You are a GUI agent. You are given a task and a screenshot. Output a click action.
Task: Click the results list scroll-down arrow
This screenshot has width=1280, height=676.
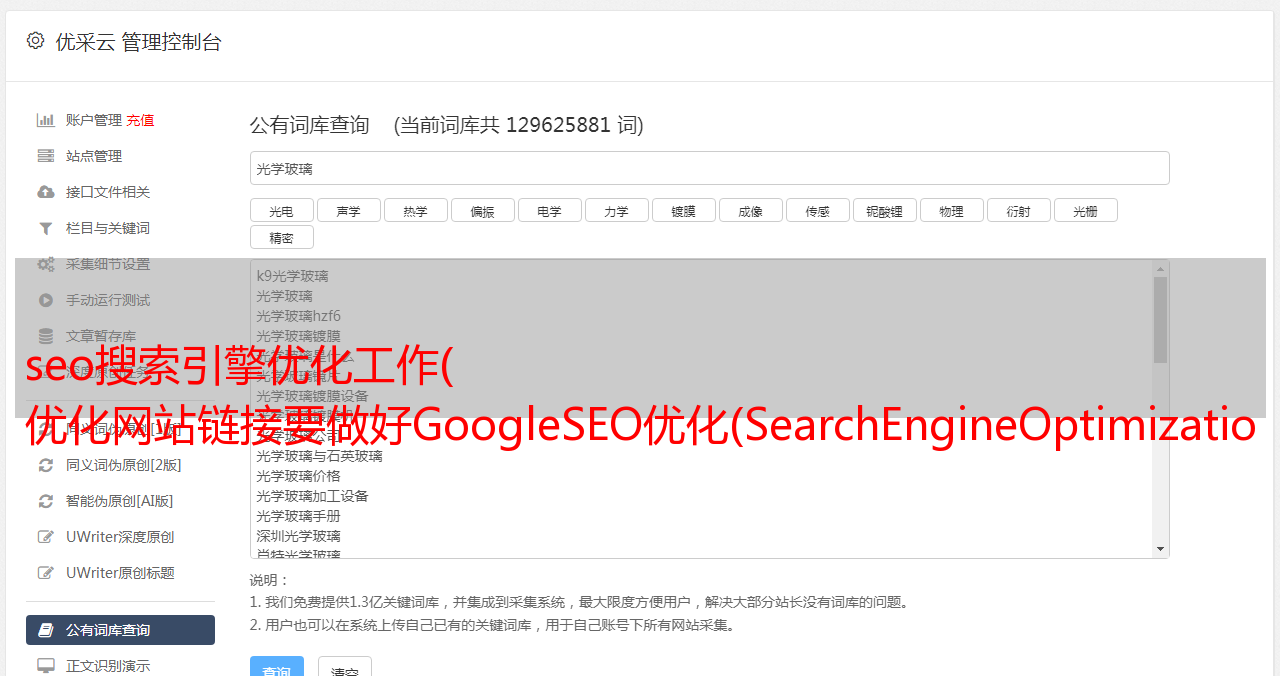click(1160, 549)
